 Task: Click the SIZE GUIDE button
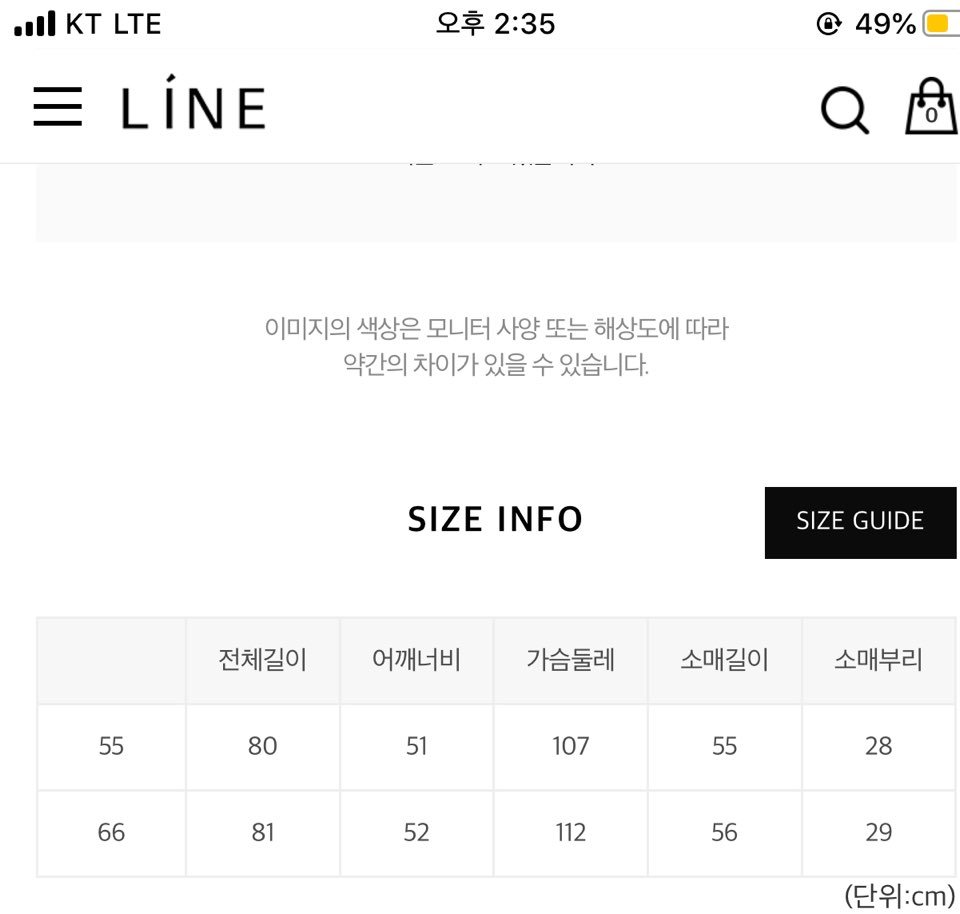pyautogui.click(x=860, y=523)
